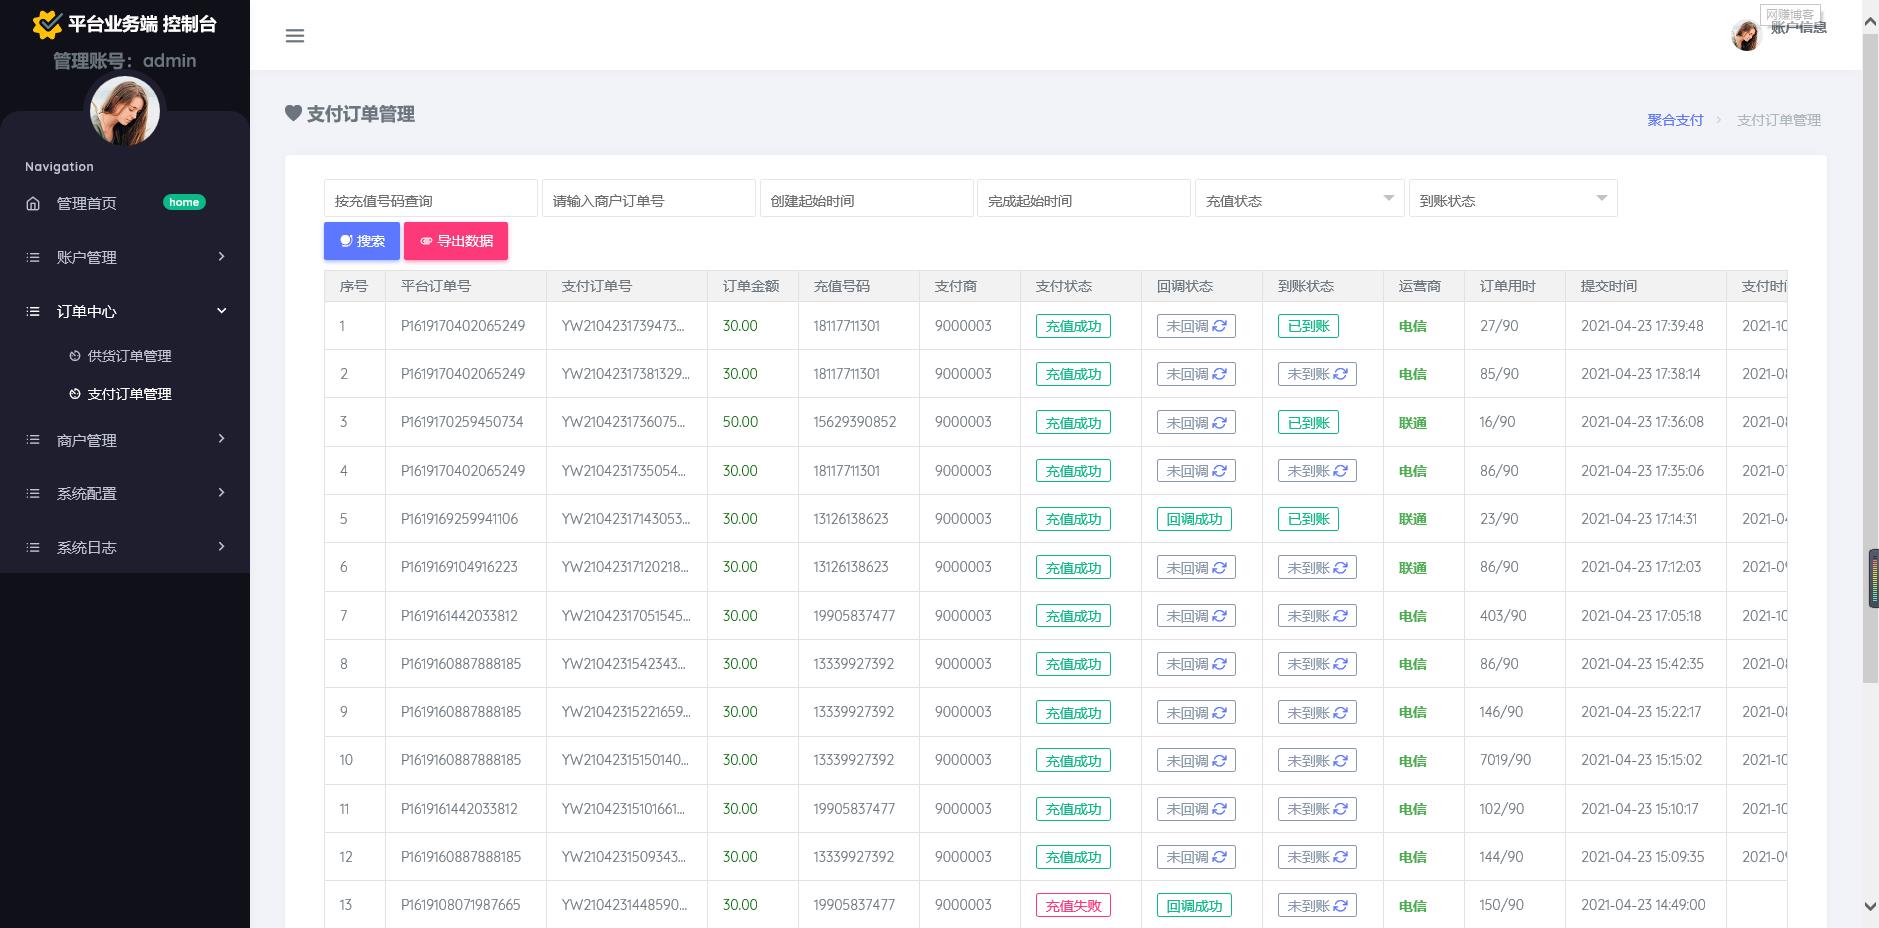Viewport: 1879px width, 928px height.
Task: Focus the 完成起始时间 date field
Action: pos(1084,199)
